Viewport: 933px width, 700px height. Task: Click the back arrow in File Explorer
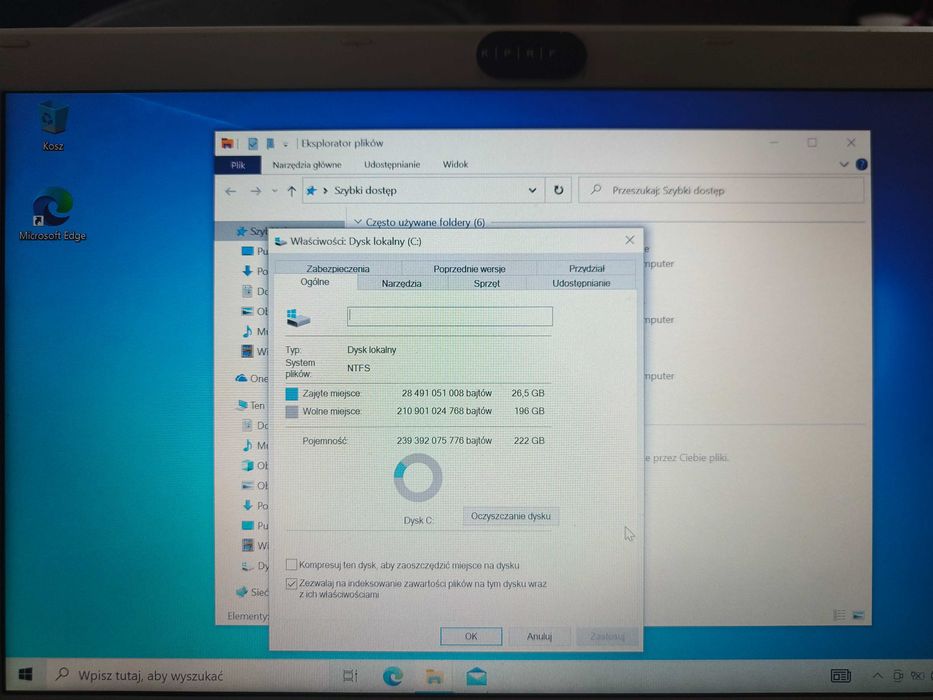coord(231,191)
